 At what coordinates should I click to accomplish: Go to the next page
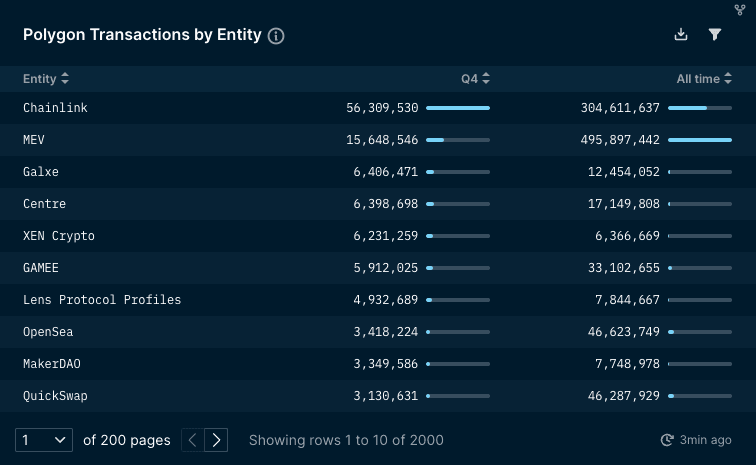[217, 440]
